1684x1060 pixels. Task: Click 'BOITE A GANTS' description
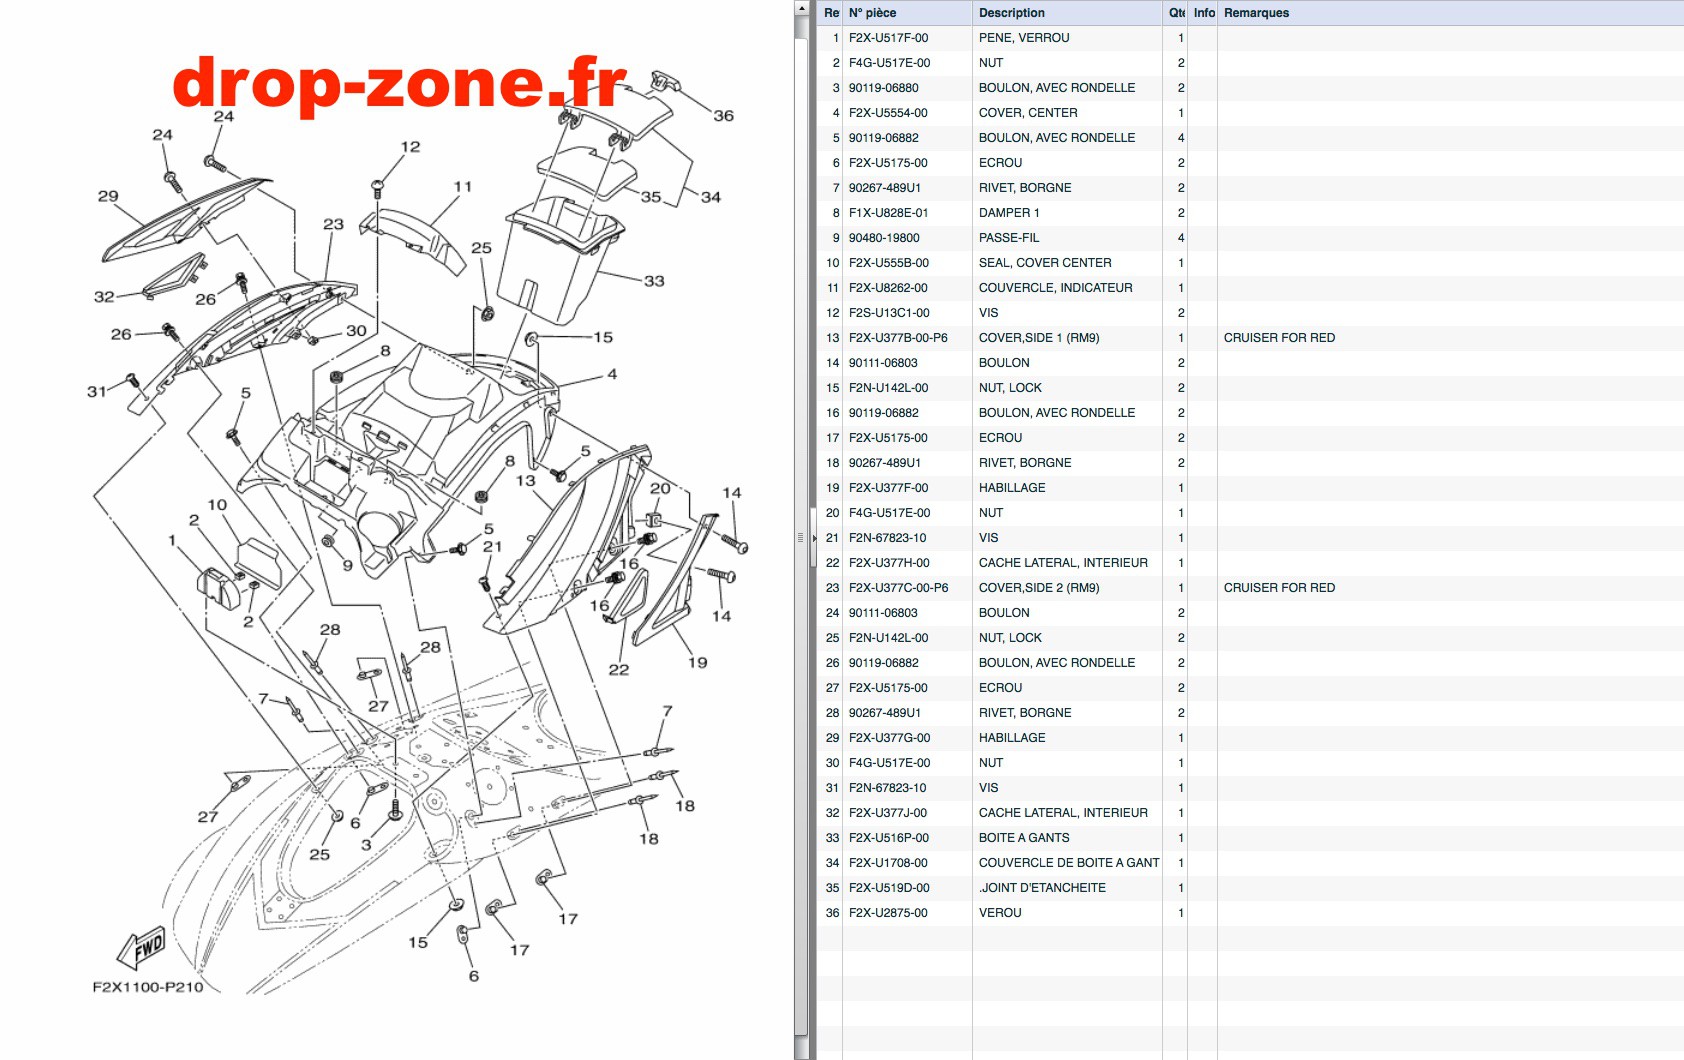pos(1024,838)
